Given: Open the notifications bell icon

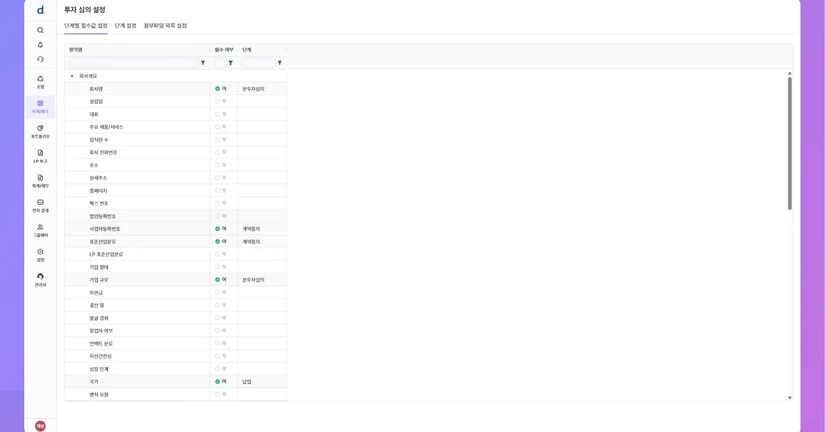Looking at the screenshot, I should (40, 45).
